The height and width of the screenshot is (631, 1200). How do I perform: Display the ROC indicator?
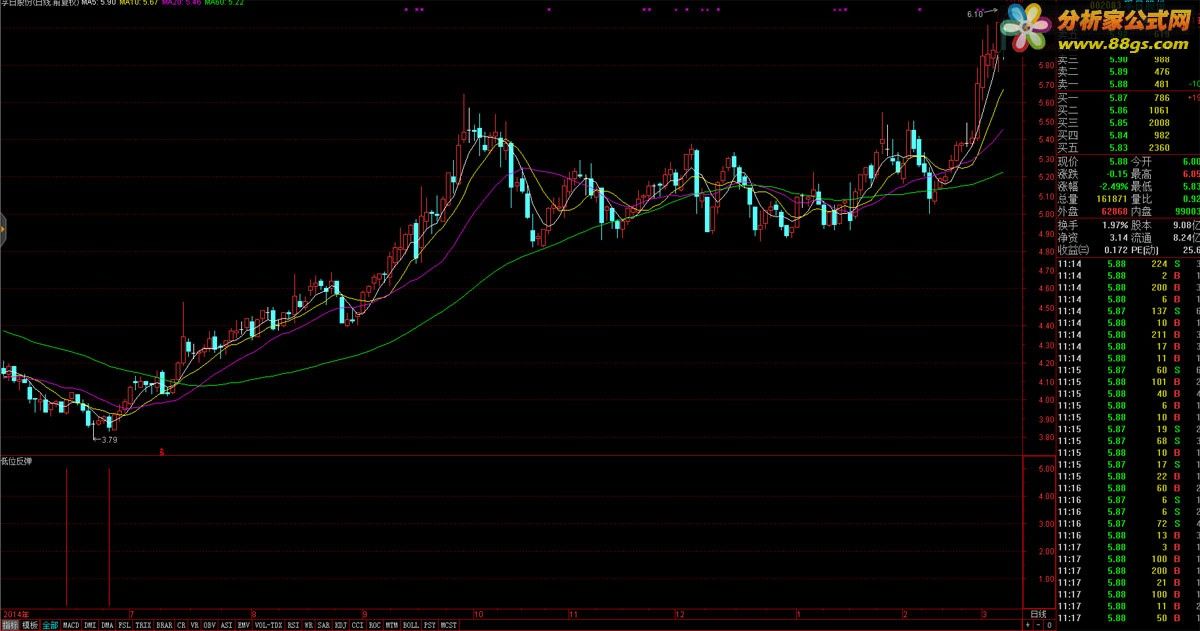(x=374, y=625)
